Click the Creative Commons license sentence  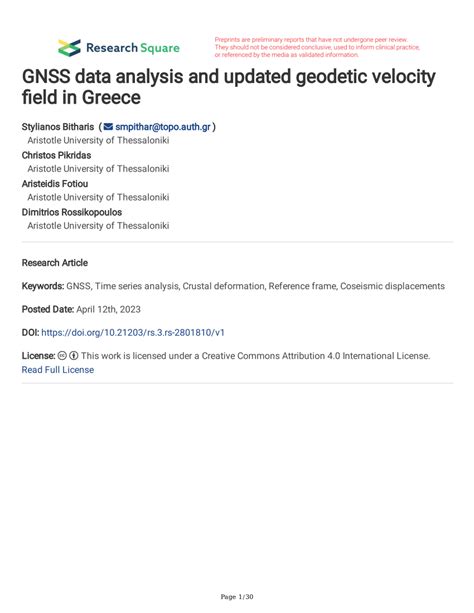click(x=255, y=356)
